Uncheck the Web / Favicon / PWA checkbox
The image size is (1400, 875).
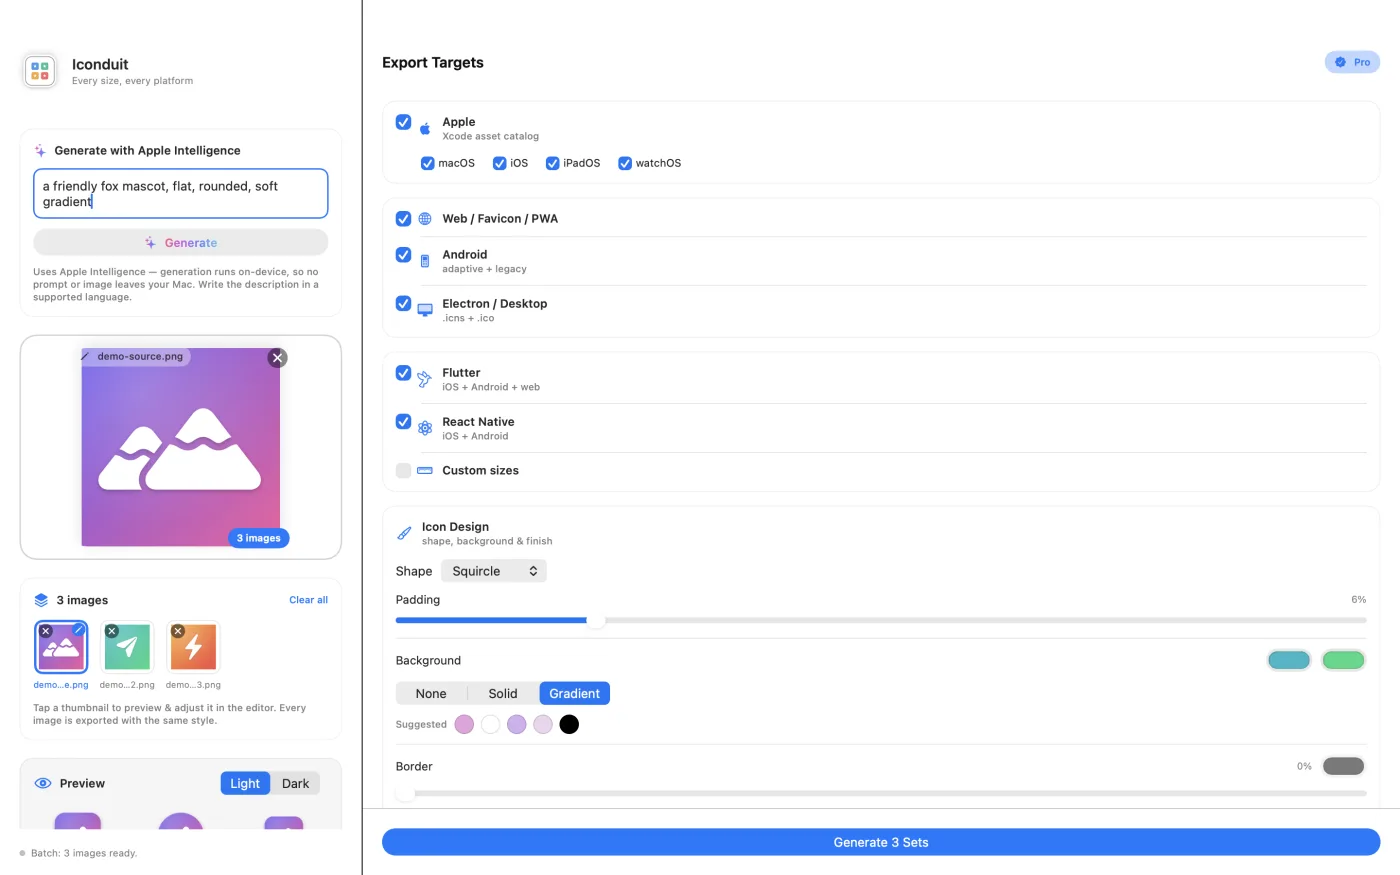click(x=403, y=219)
